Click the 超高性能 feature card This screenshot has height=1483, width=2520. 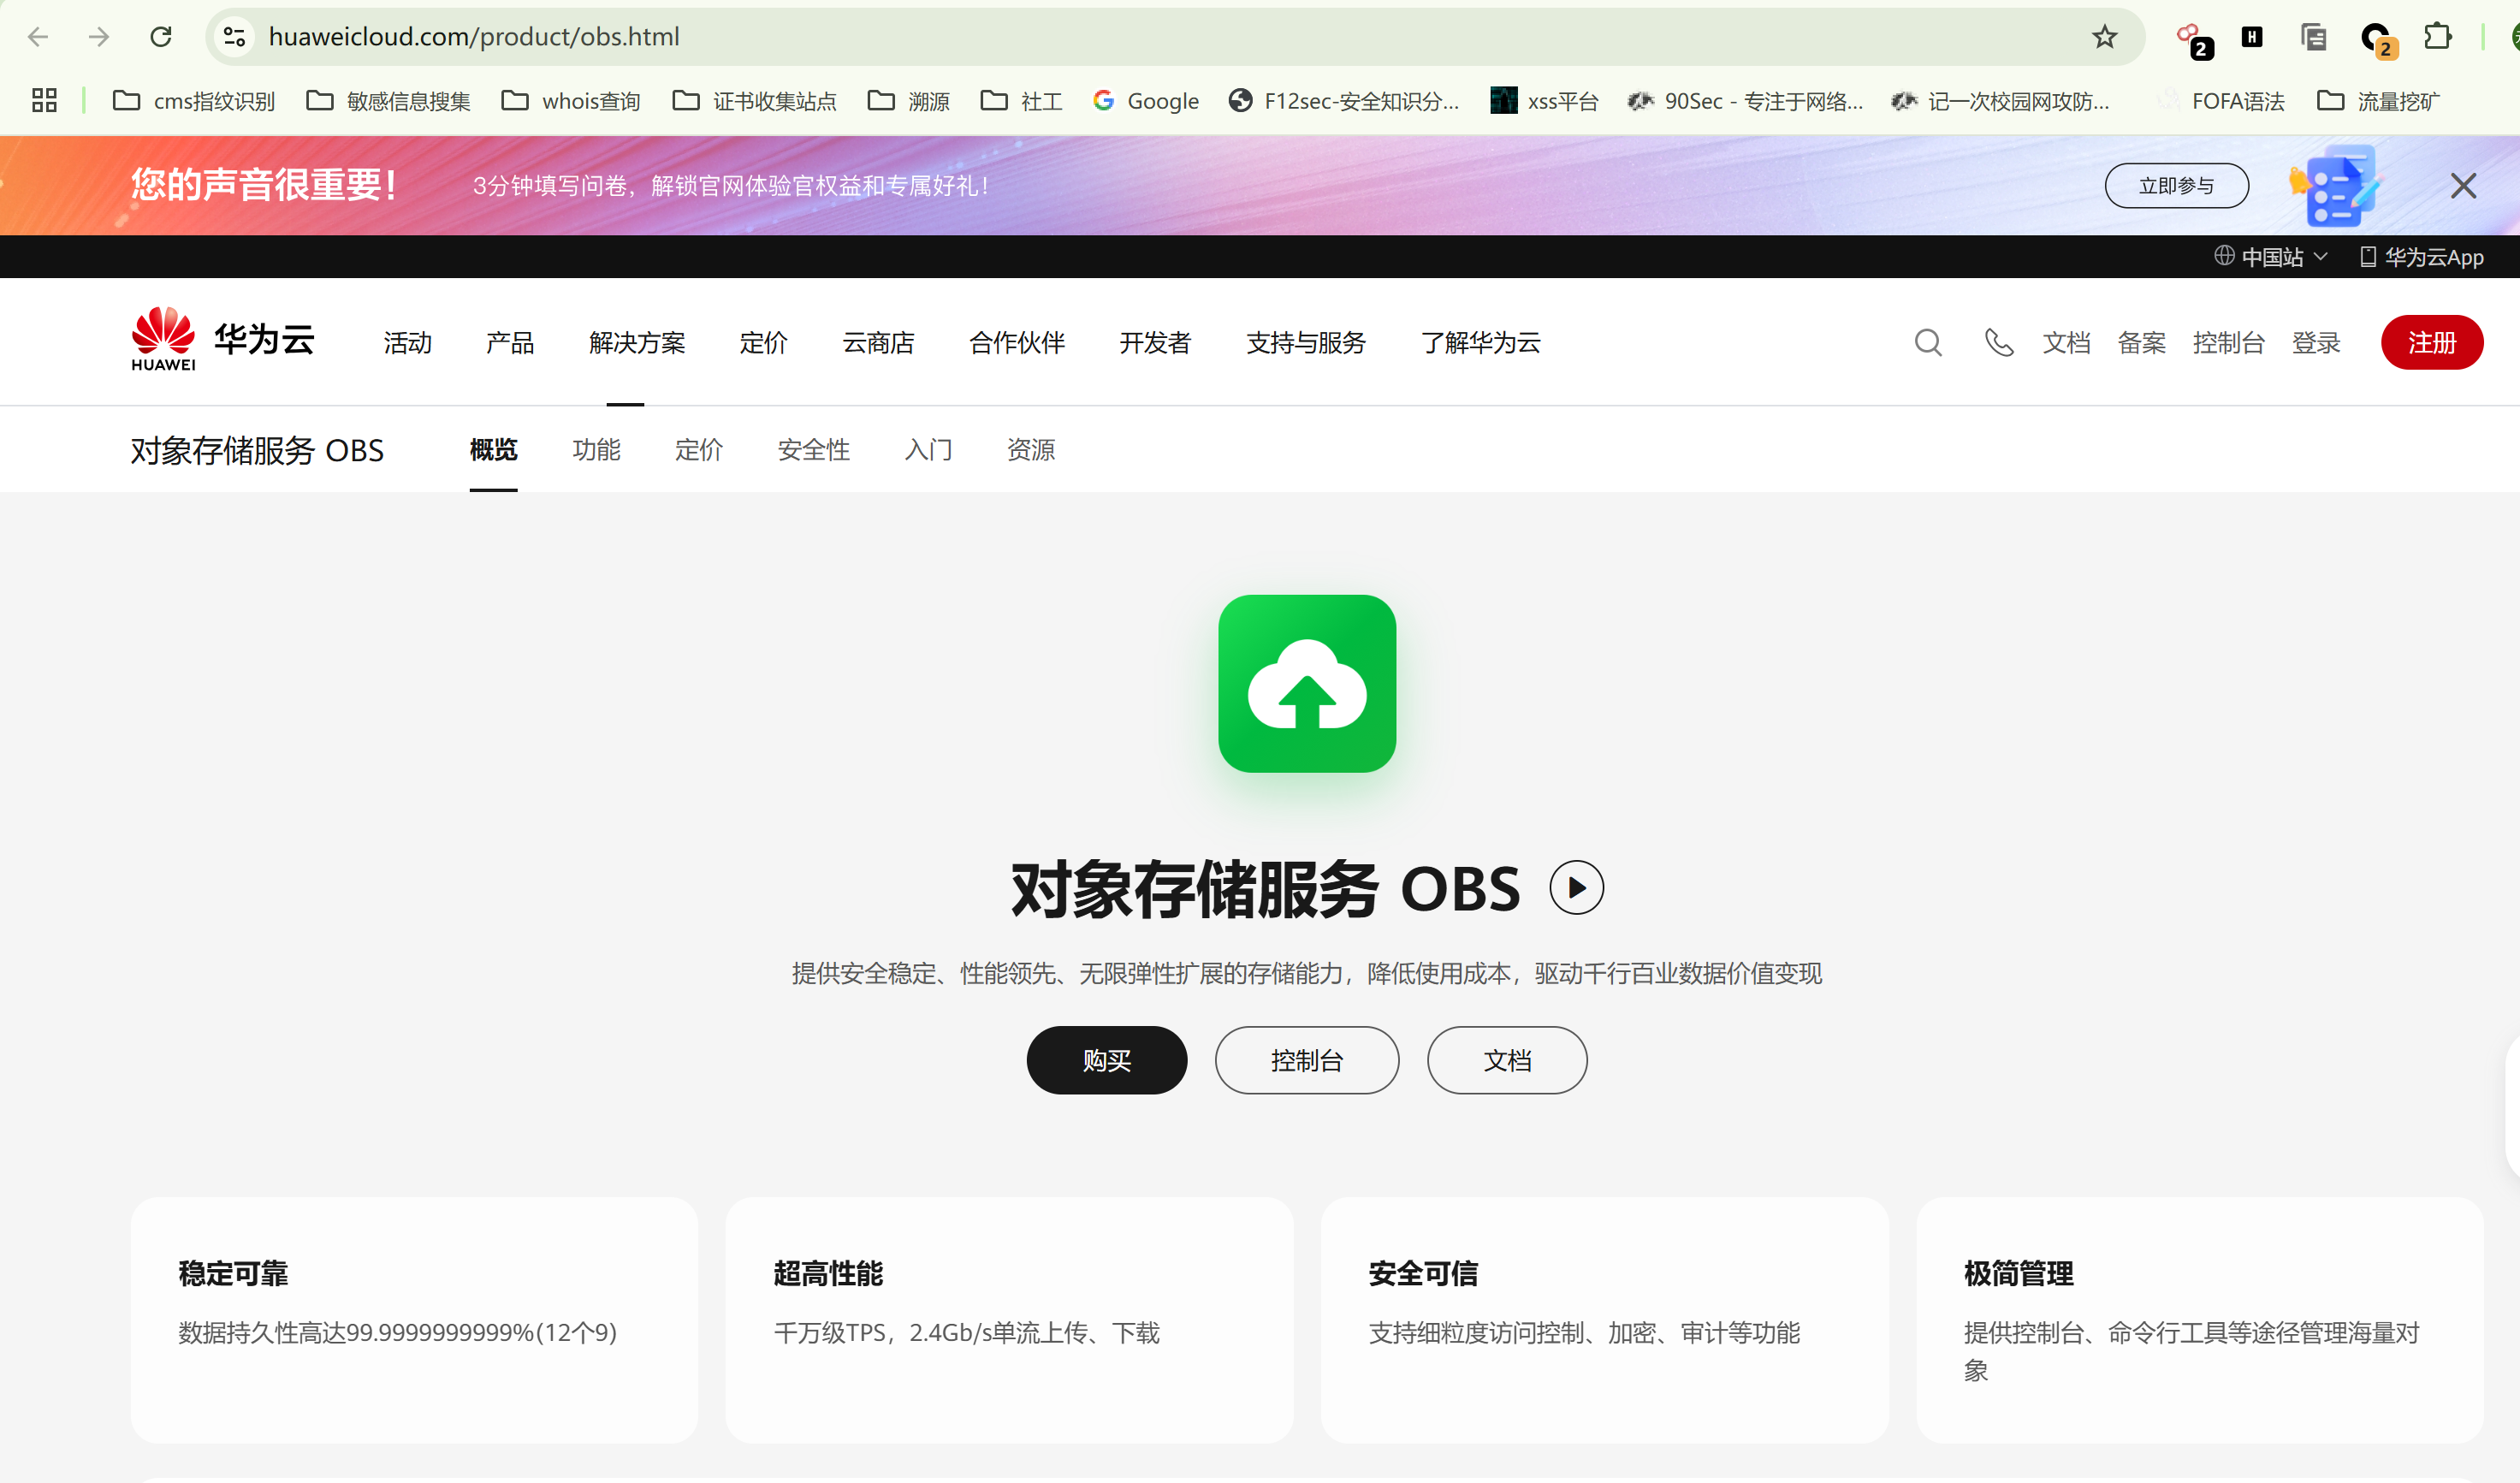pyautogui.click(x=1009, y=1320)
